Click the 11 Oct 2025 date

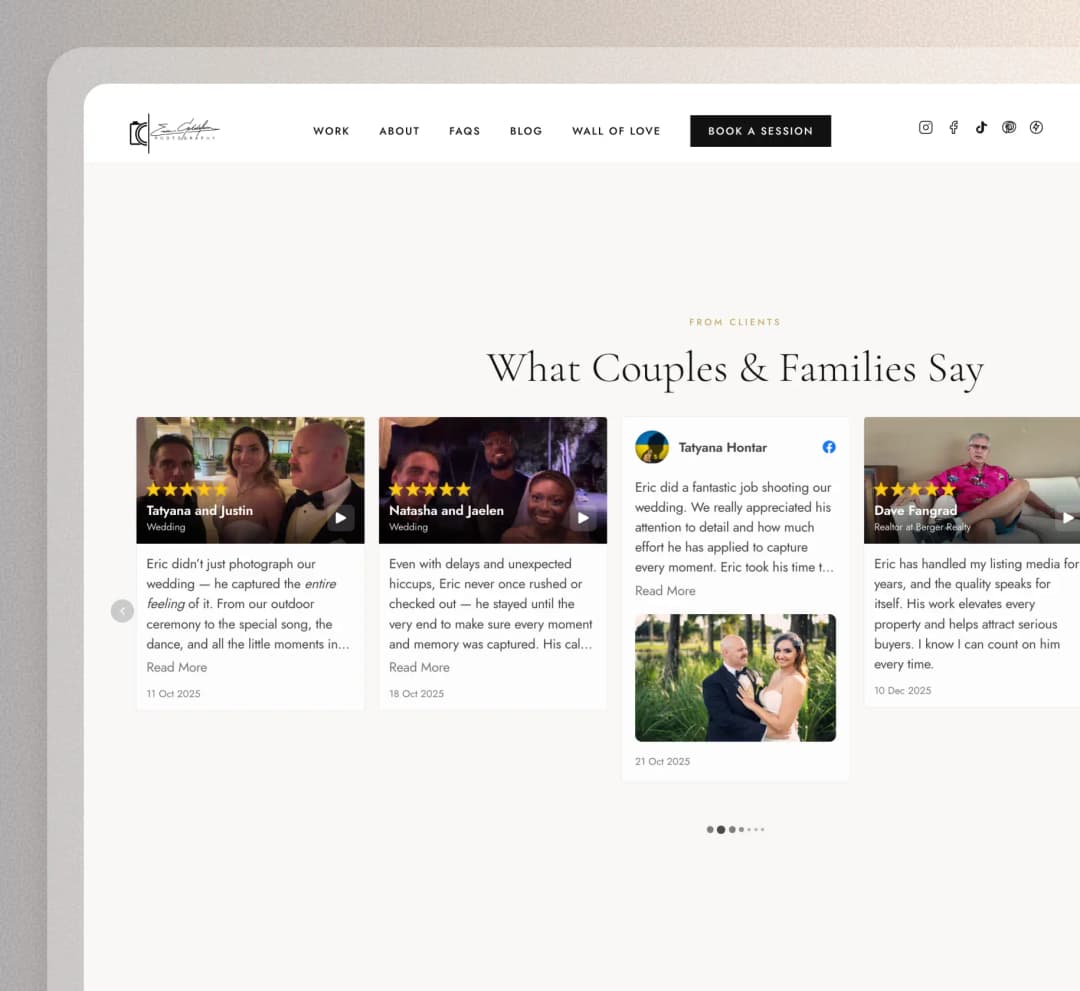(x=174, y=693)
